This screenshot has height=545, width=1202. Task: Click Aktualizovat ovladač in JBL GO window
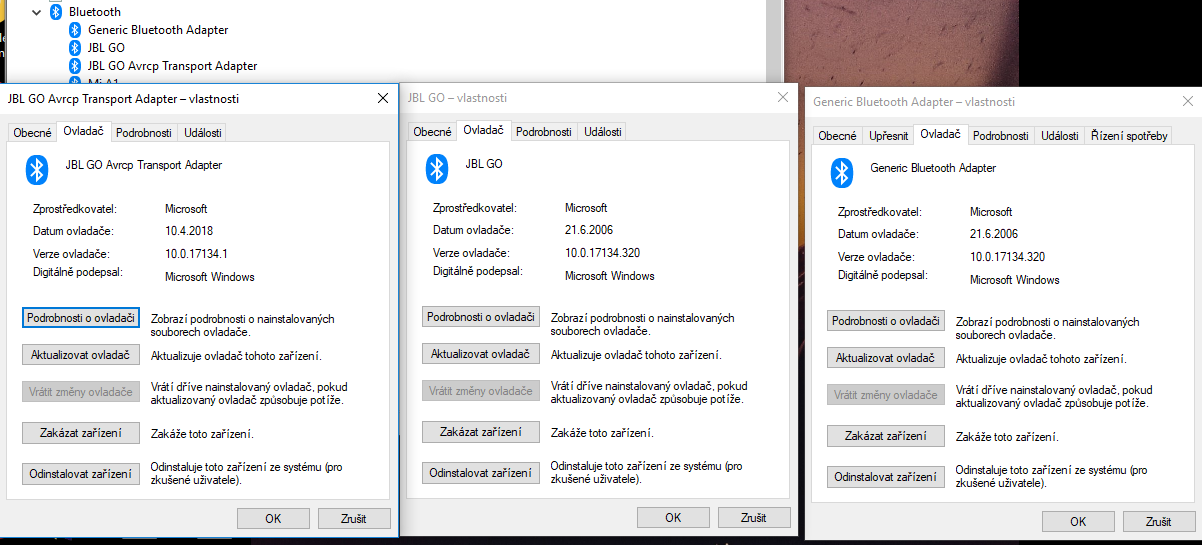click(x=481, y=354)
